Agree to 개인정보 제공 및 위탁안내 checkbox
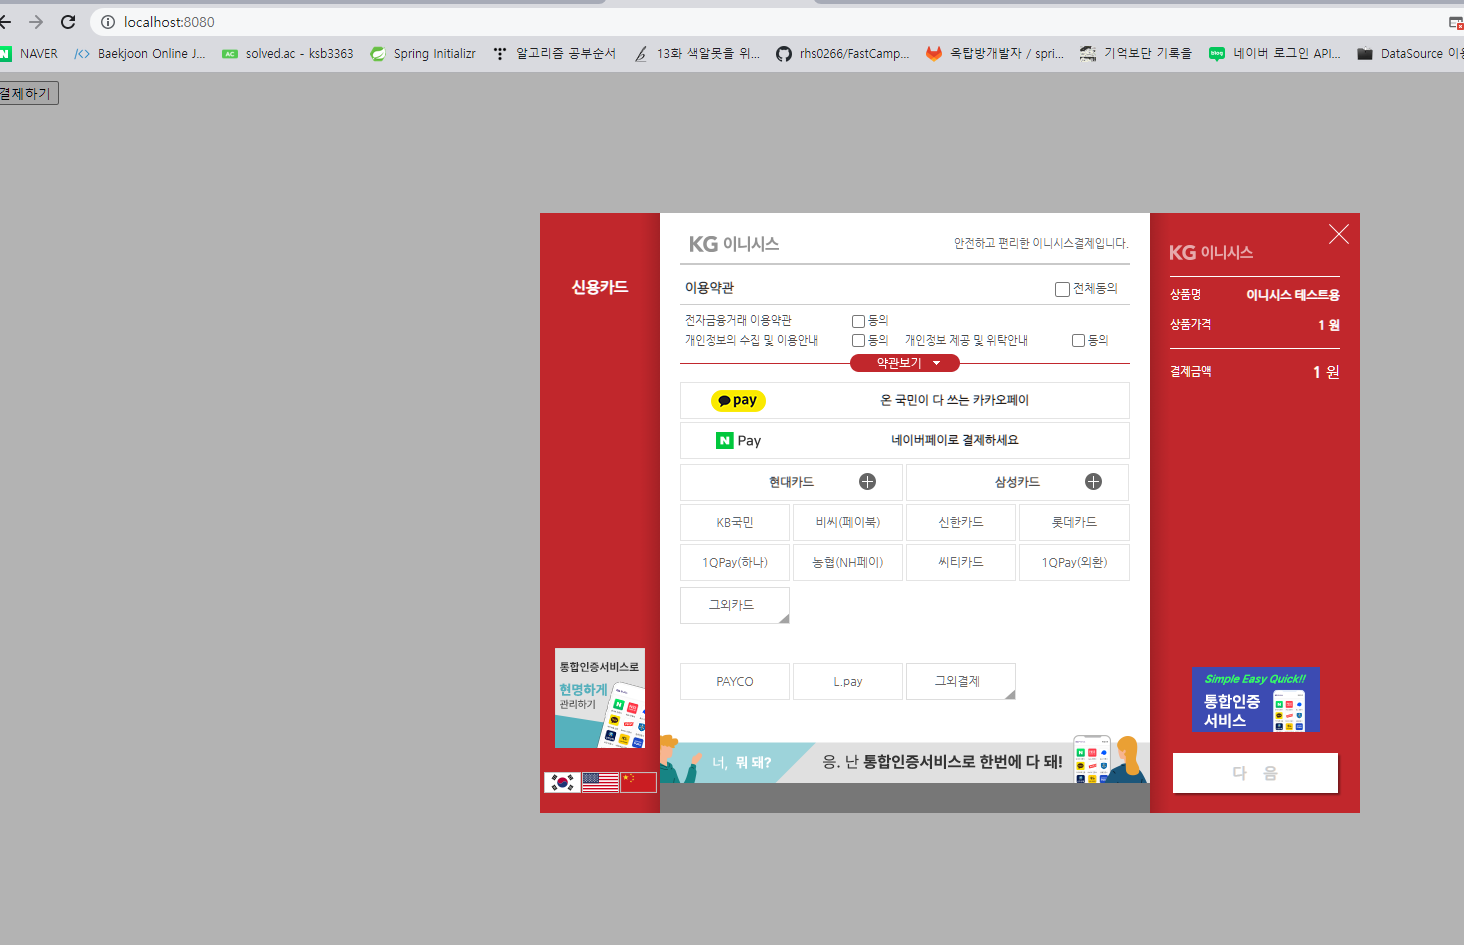1464x945 pixels. coord(1078,341)
